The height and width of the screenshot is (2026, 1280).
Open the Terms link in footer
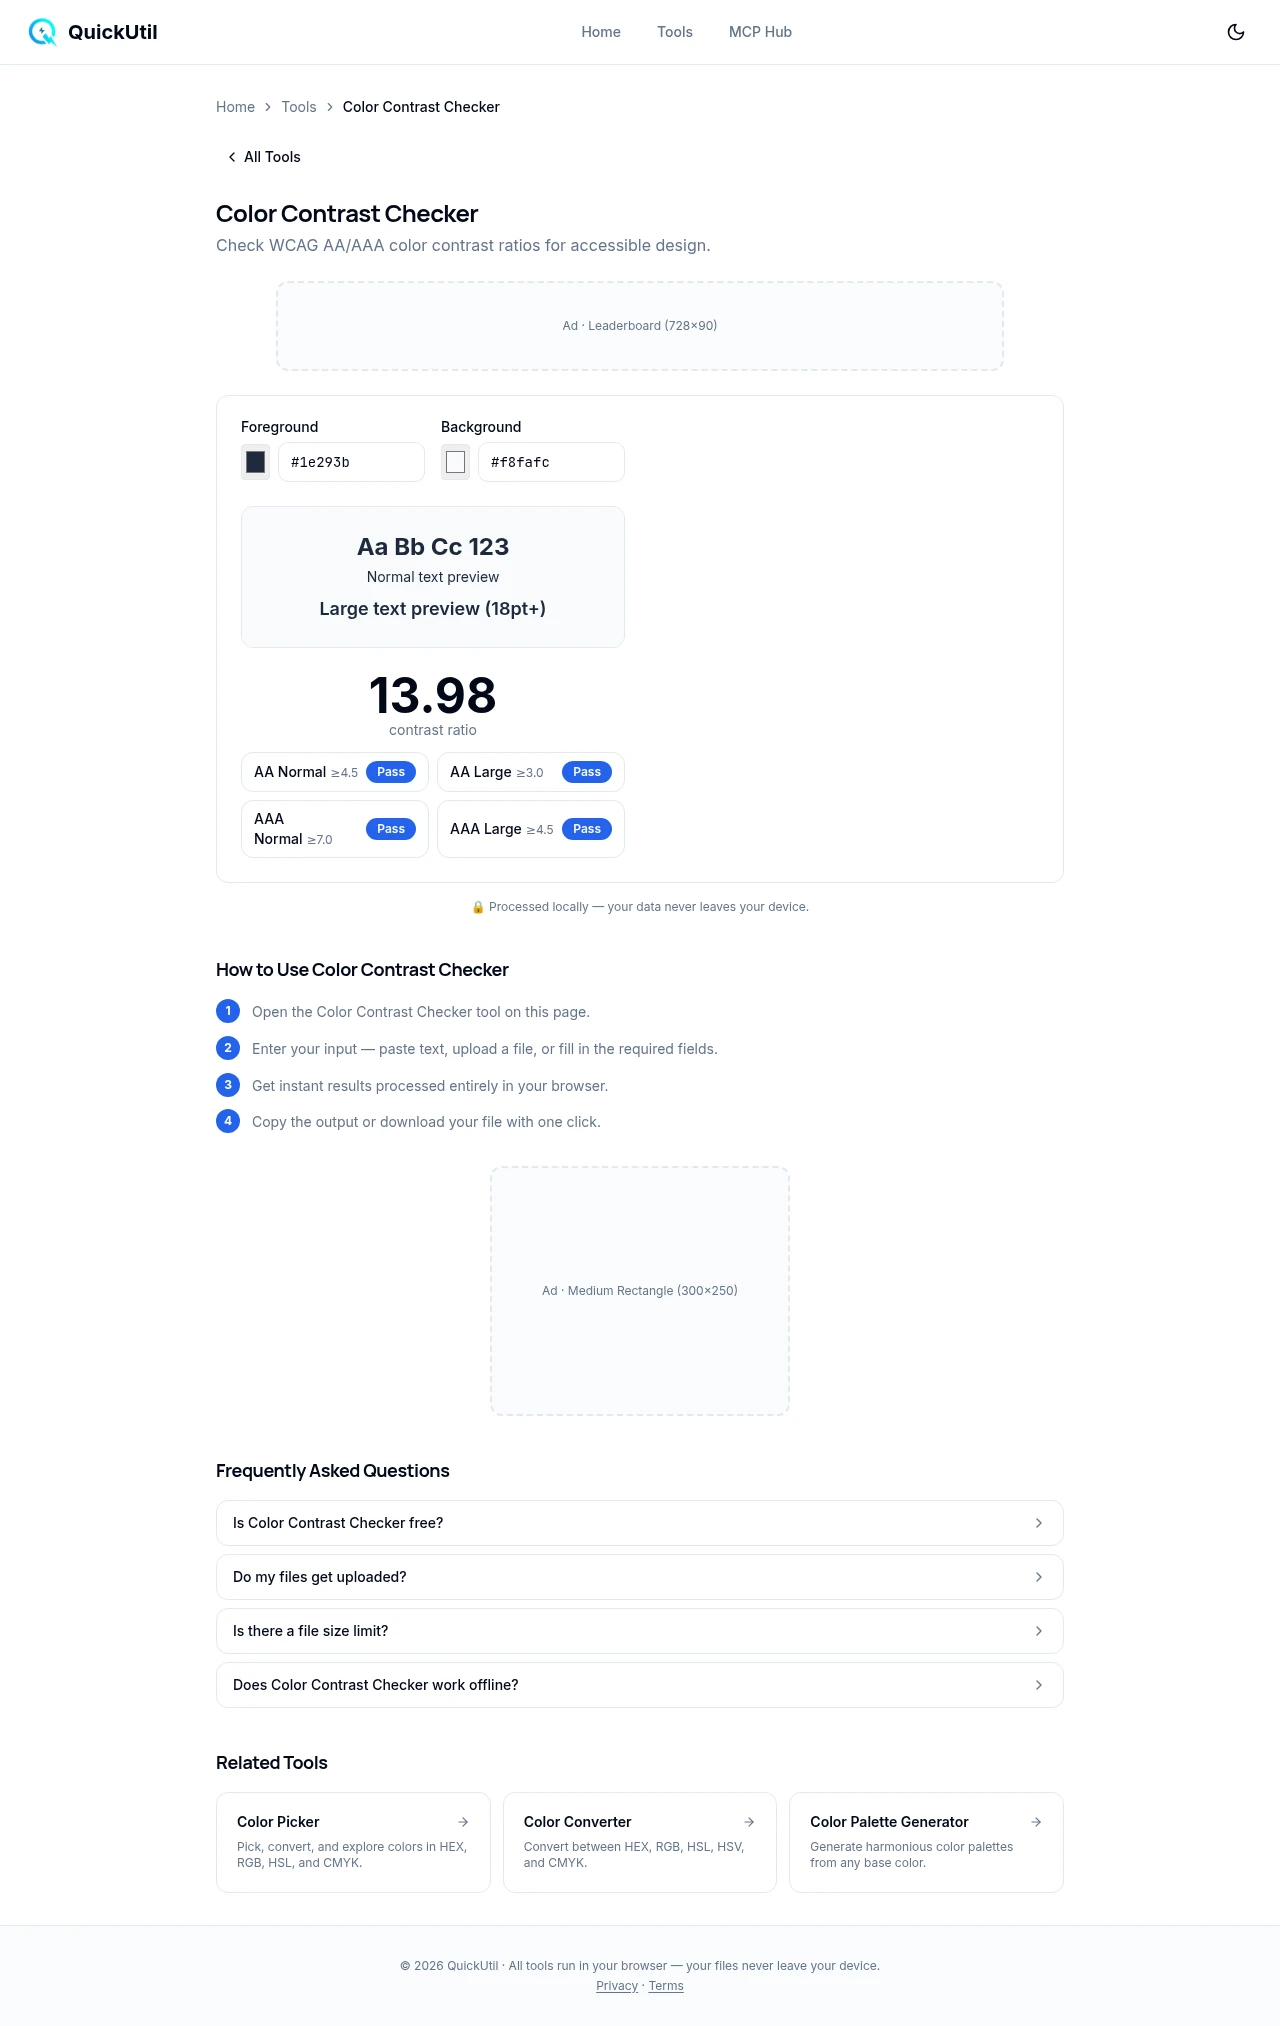tap(666, 1986)
